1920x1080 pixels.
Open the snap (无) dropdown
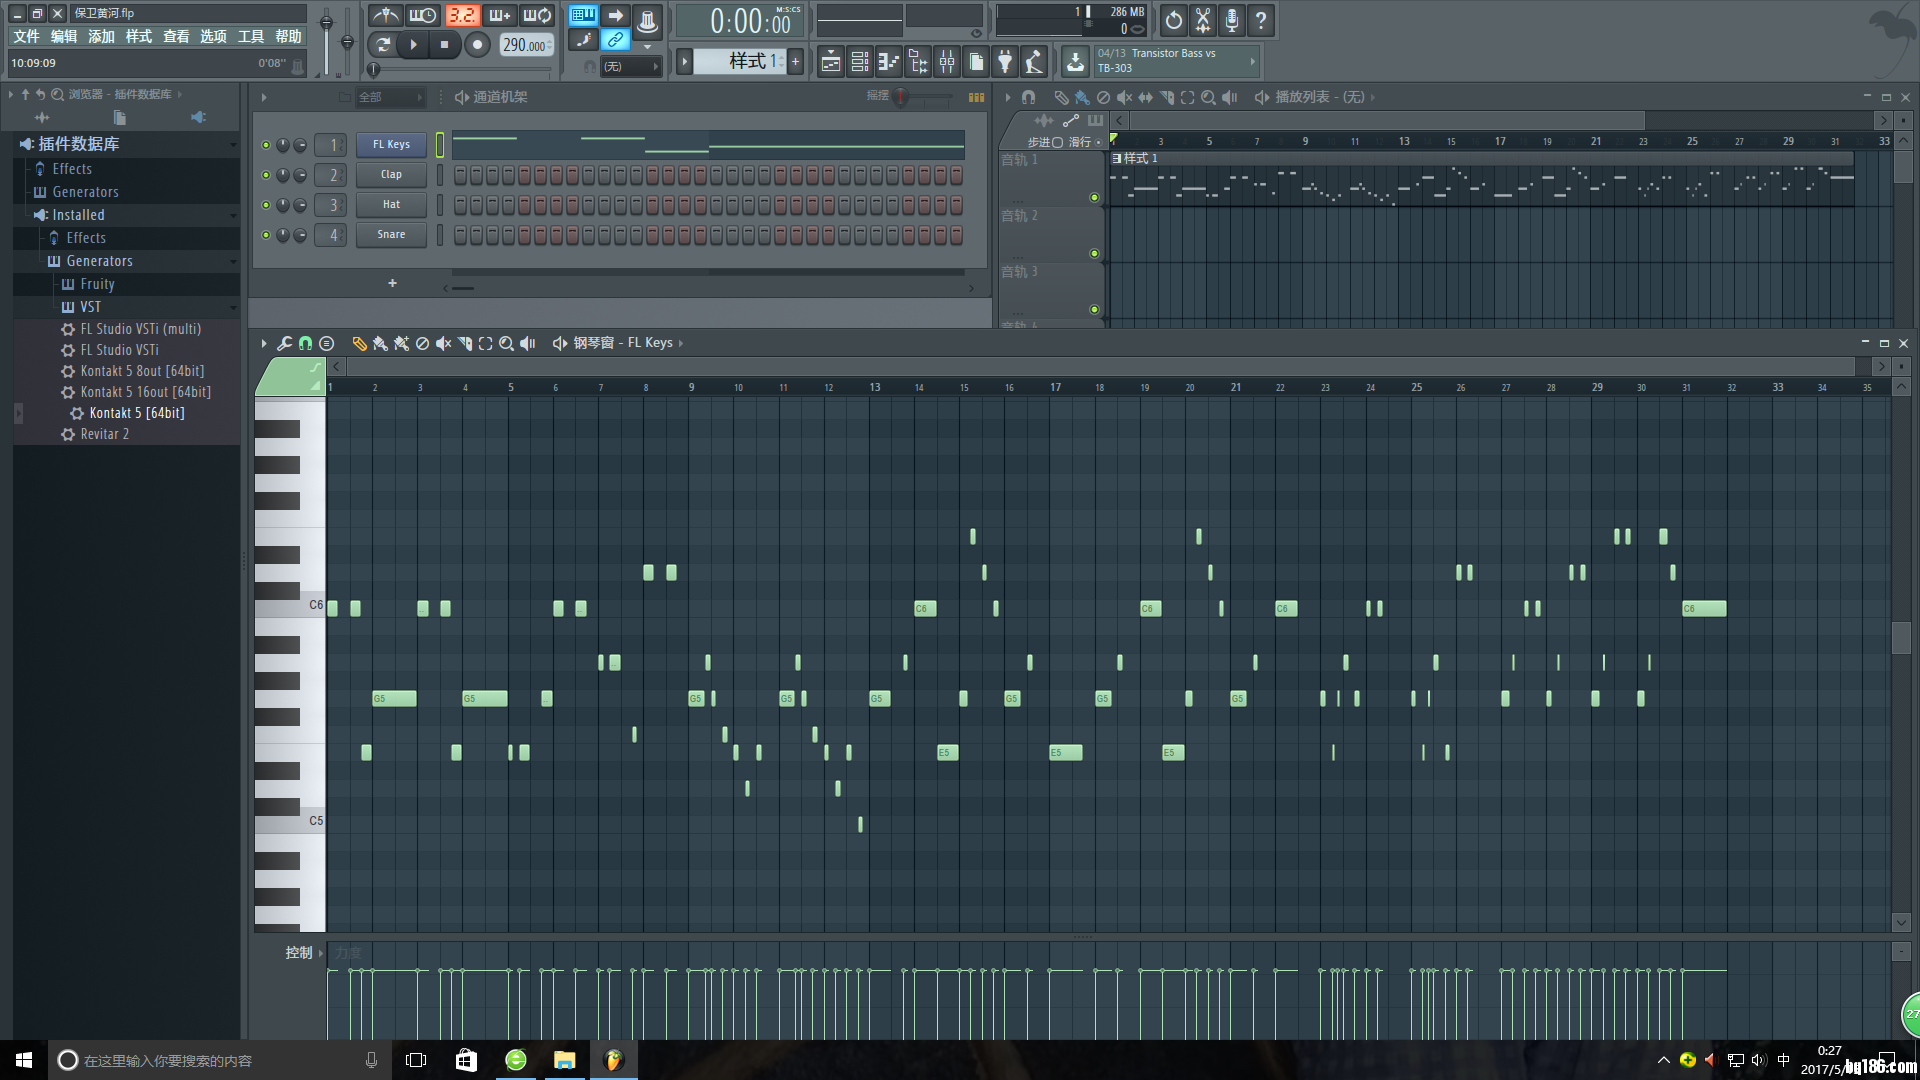point(631,67)
